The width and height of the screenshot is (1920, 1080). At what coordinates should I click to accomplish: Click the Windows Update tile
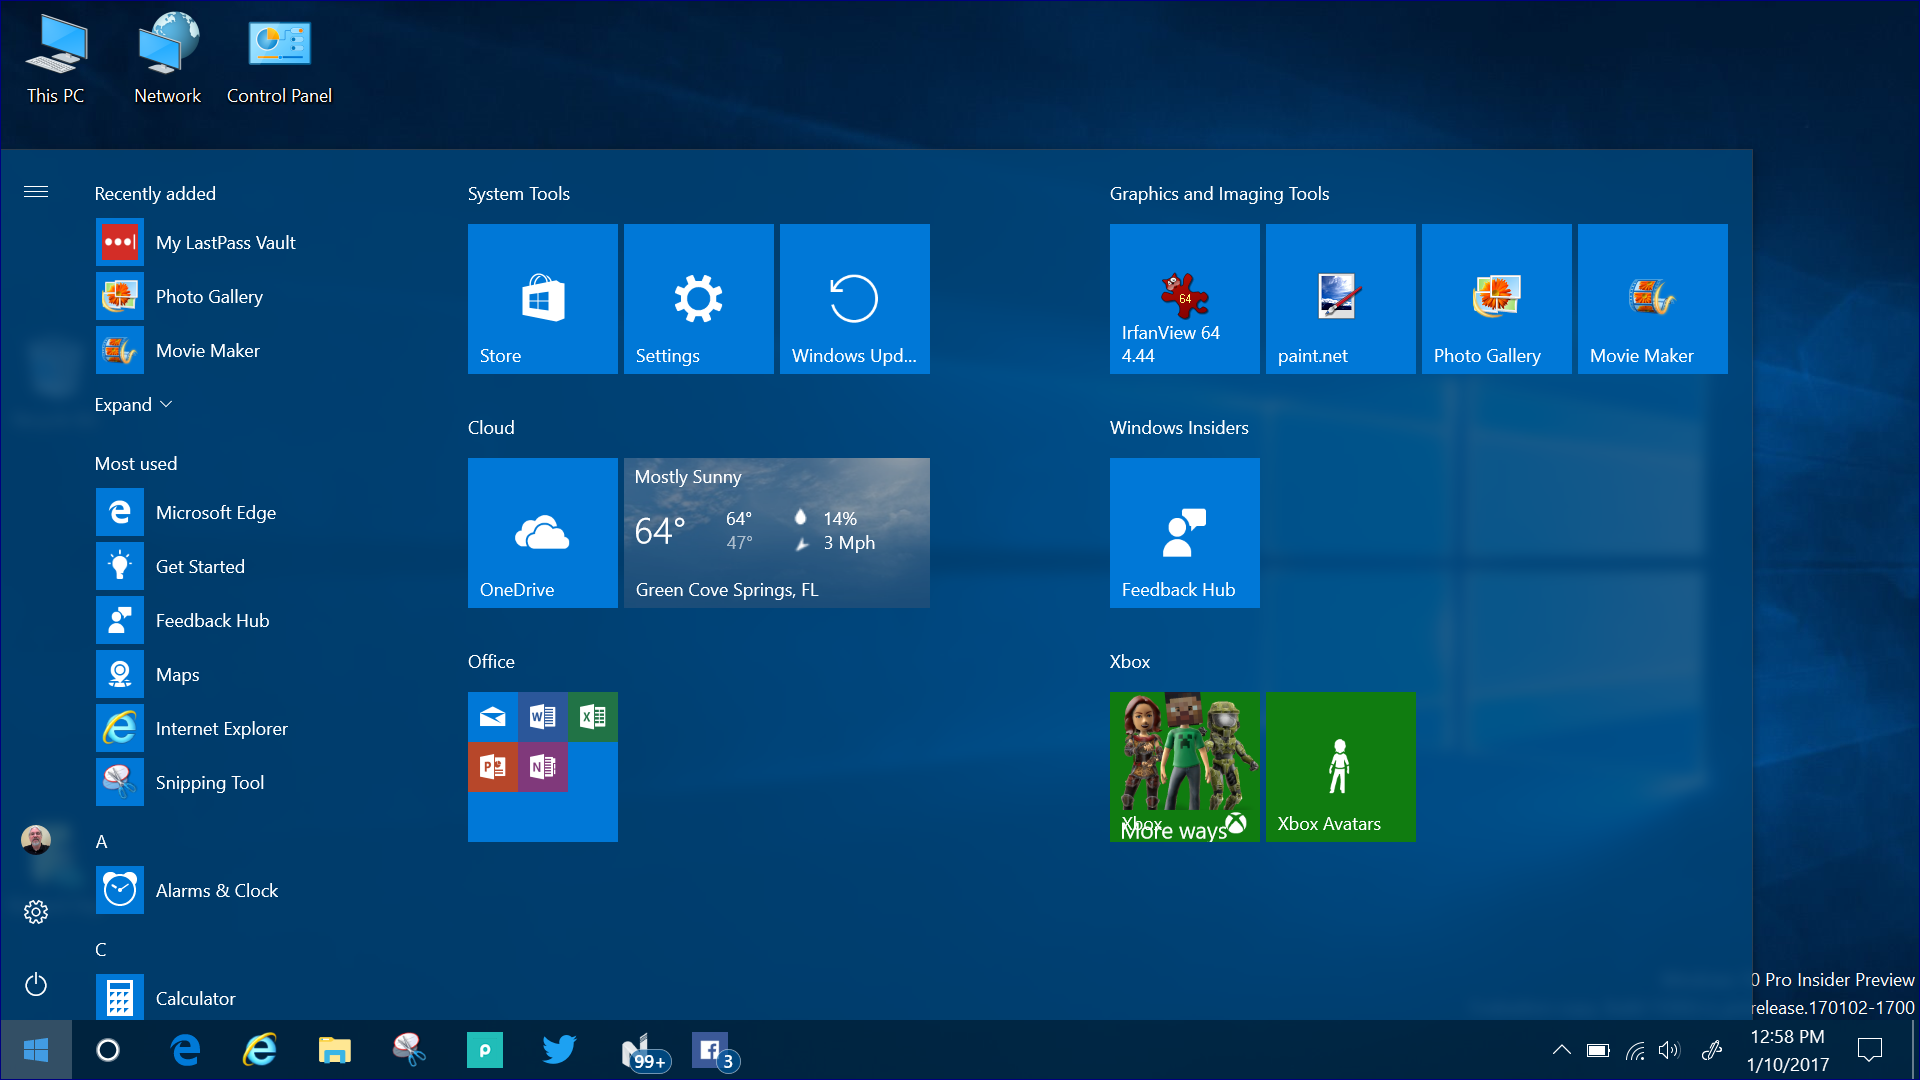[x=854, y=298]
